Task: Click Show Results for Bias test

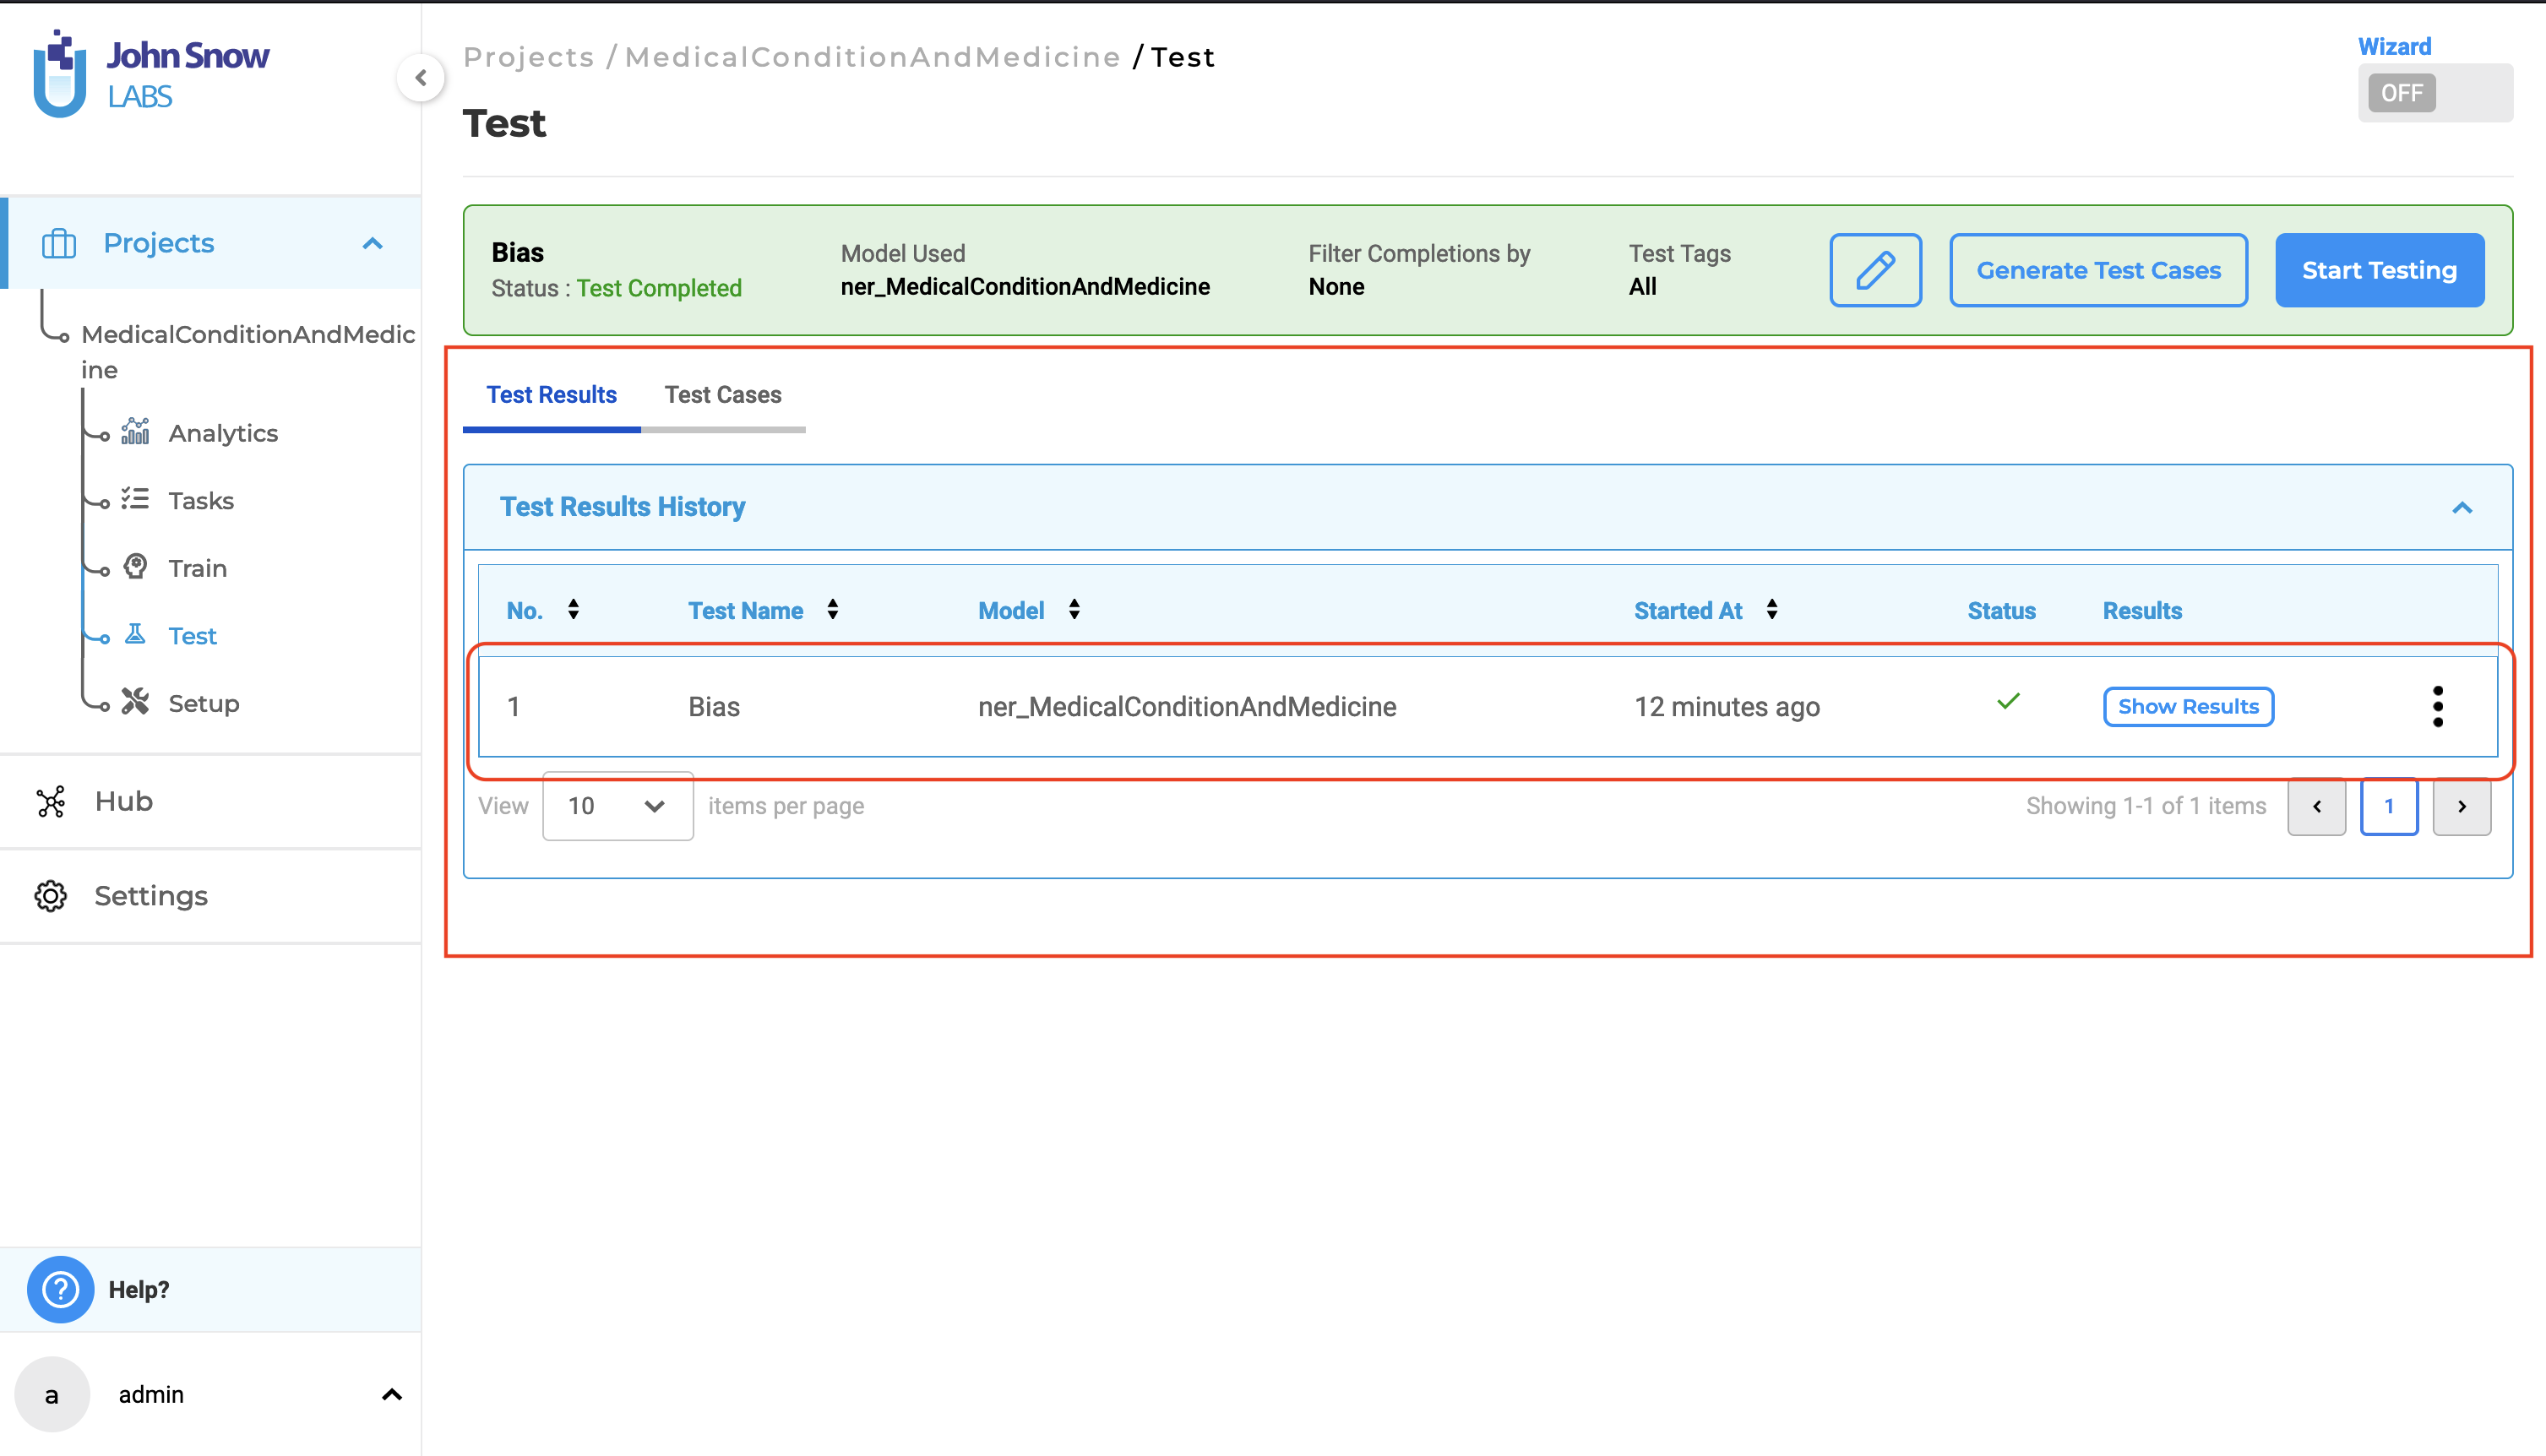Action: click(x=2188, y=706)
